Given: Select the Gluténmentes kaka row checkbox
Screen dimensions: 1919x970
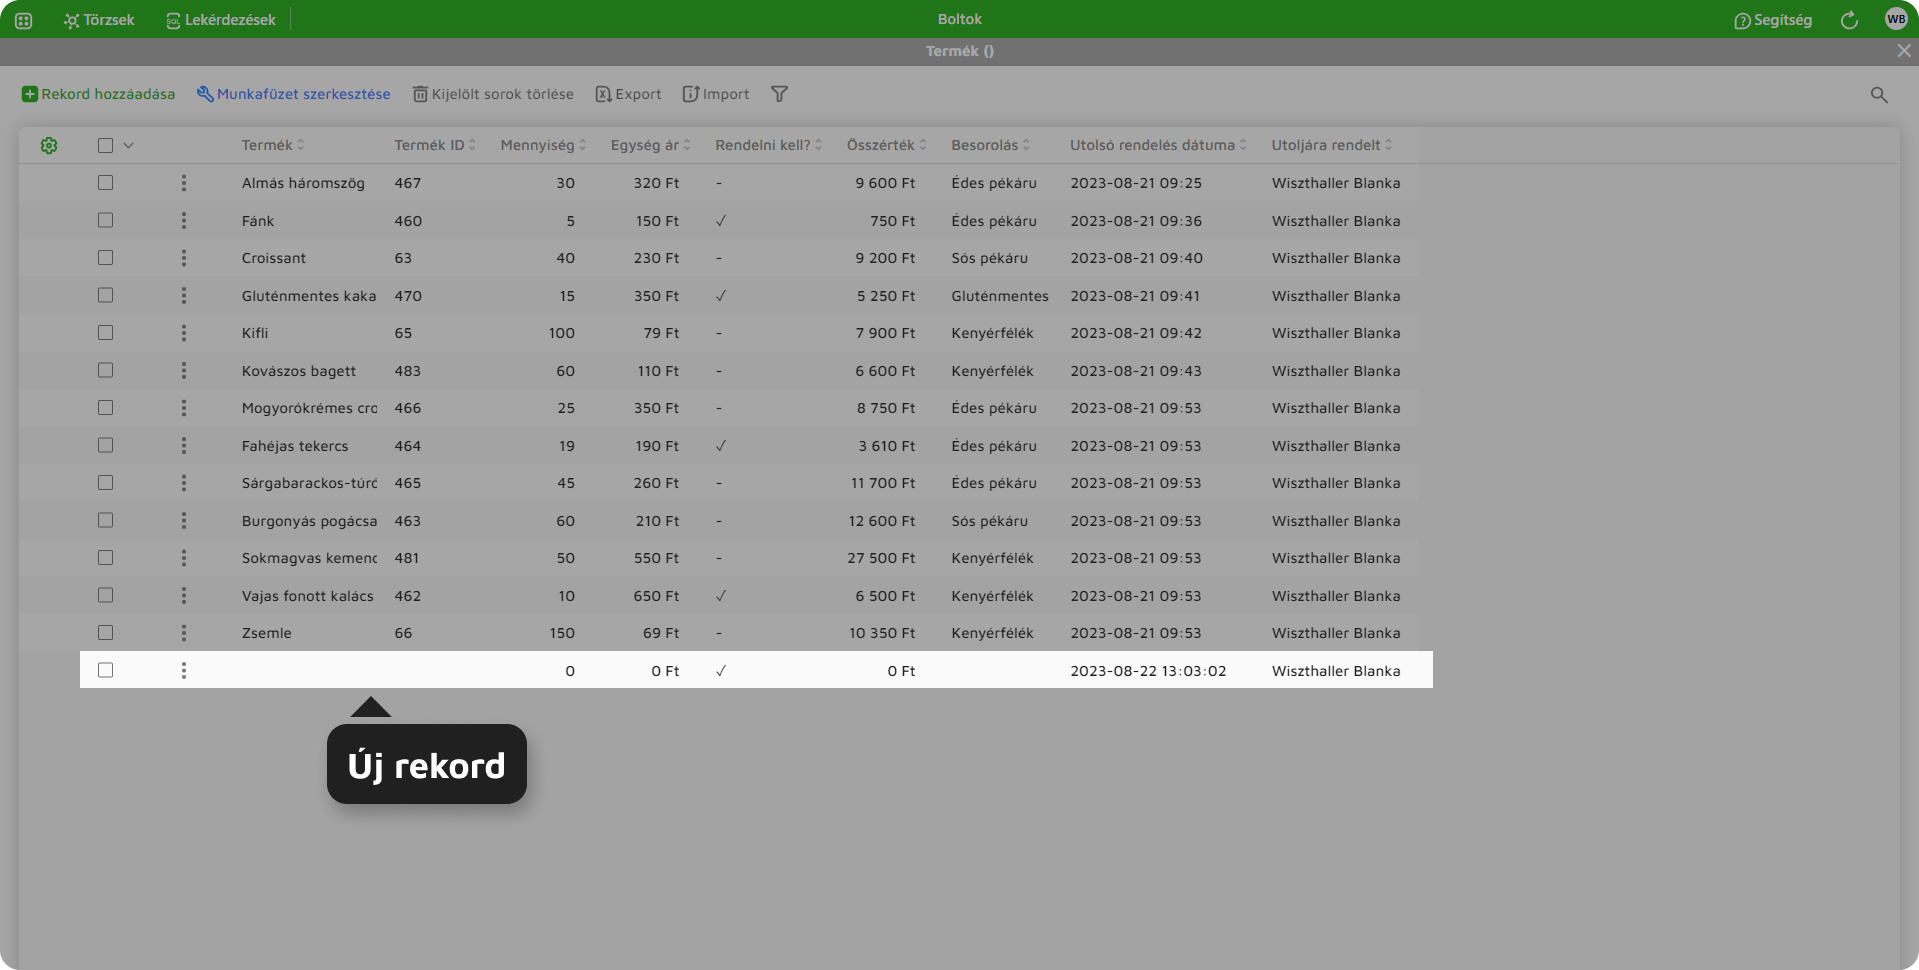Looking at the screenshot, I should [x=105, y=296].
